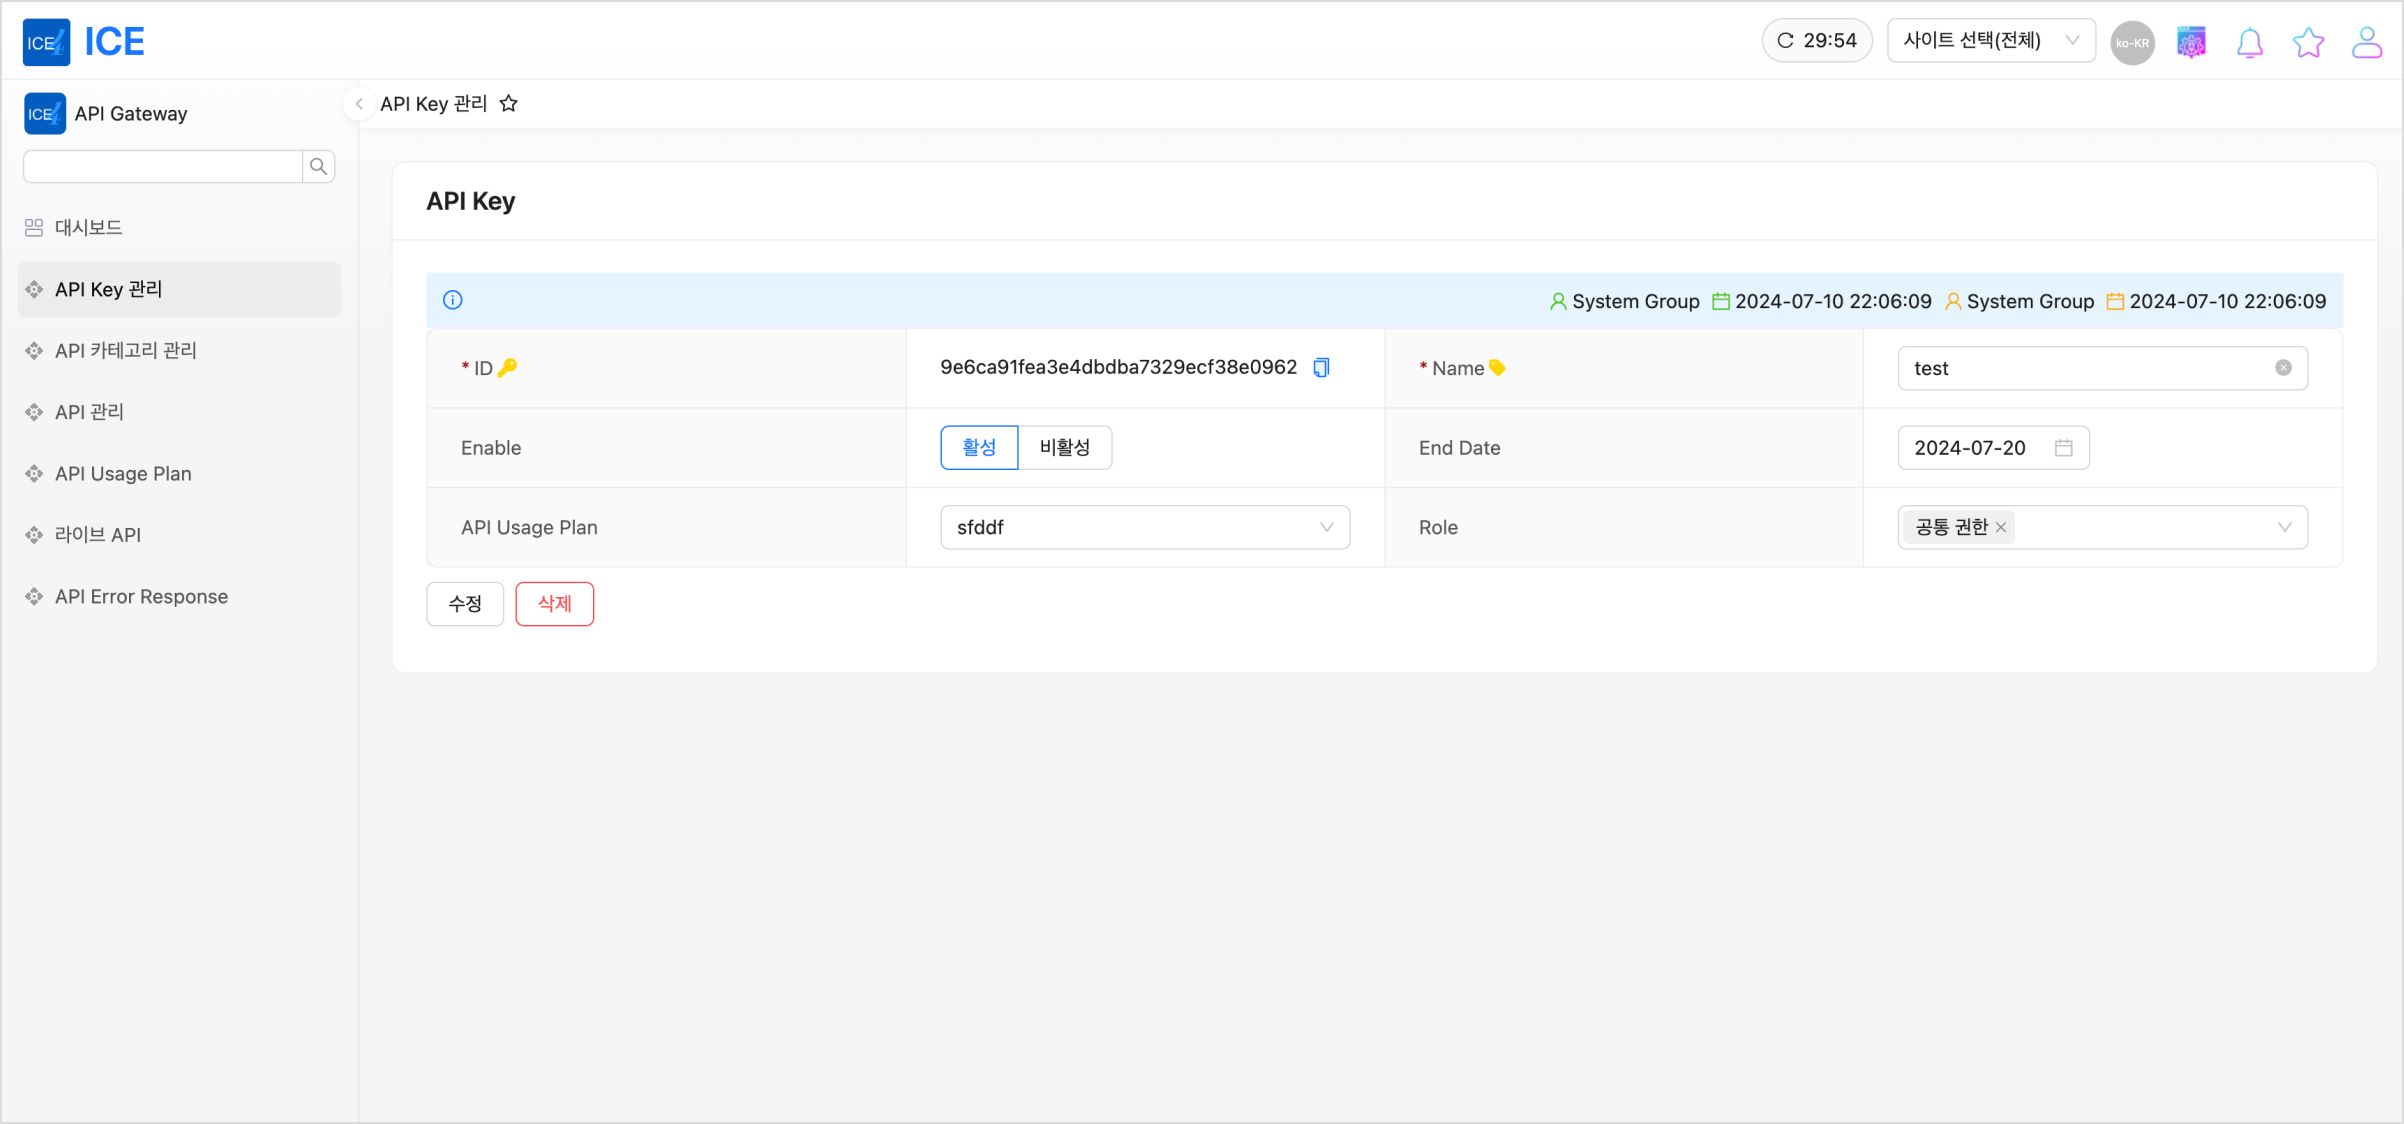The height and width of the screenshot is (1124, 2404).
Task: Select the 비활성 disable option
Action: (1064, 448)
